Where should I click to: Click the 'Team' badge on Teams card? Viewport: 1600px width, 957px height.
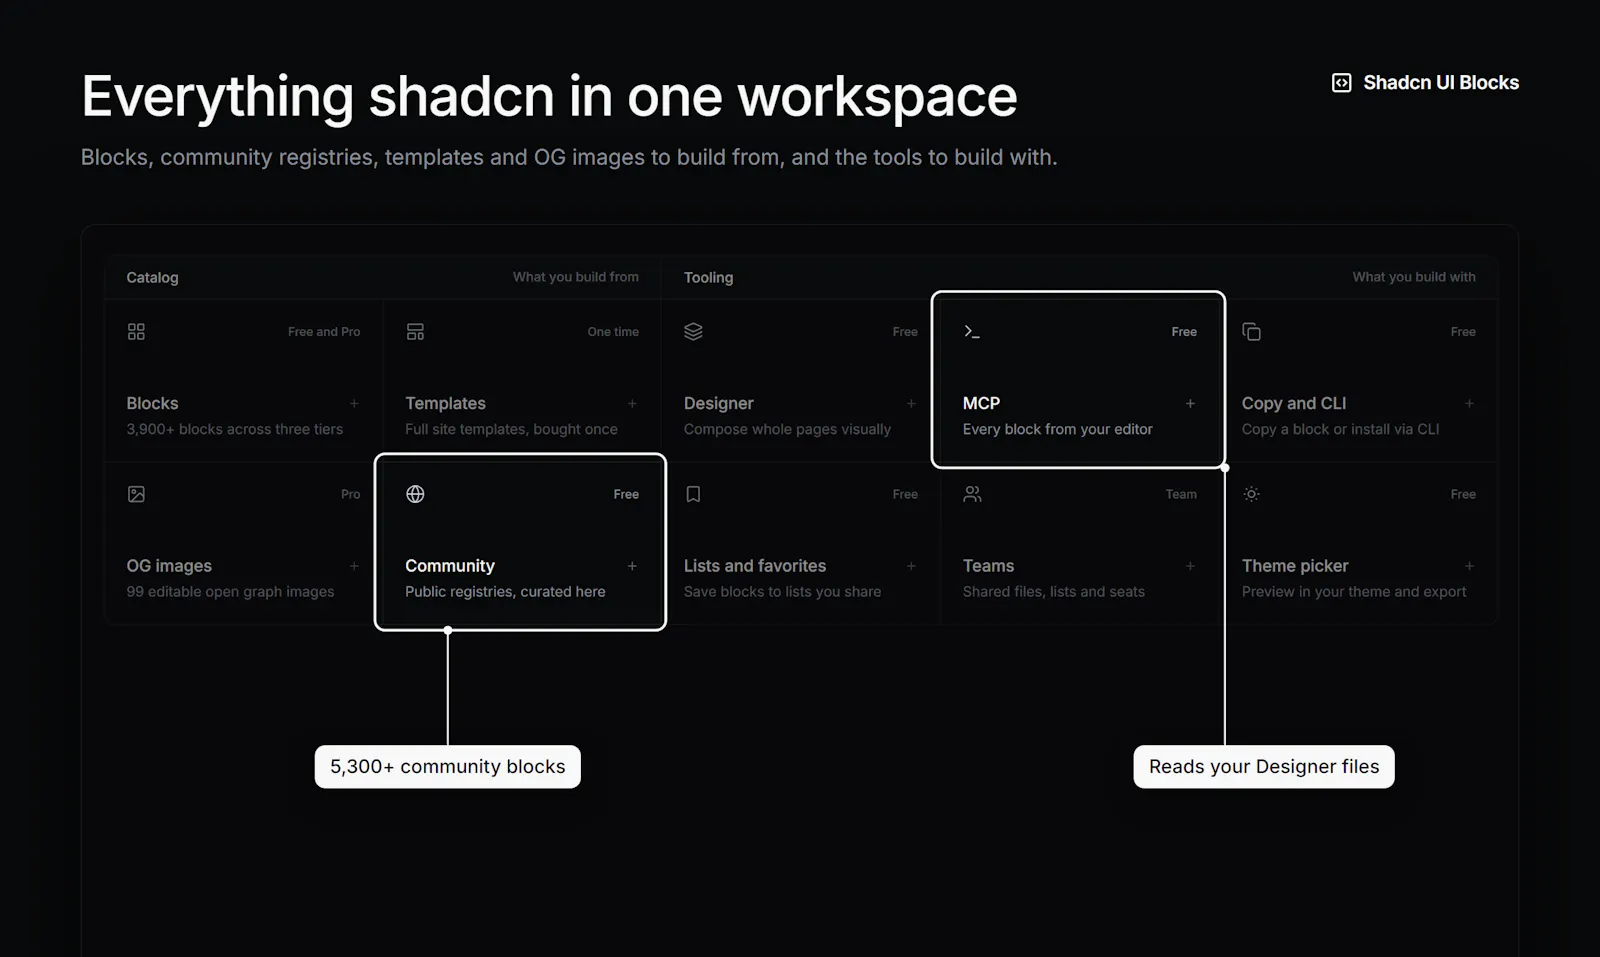[1181, 494]
